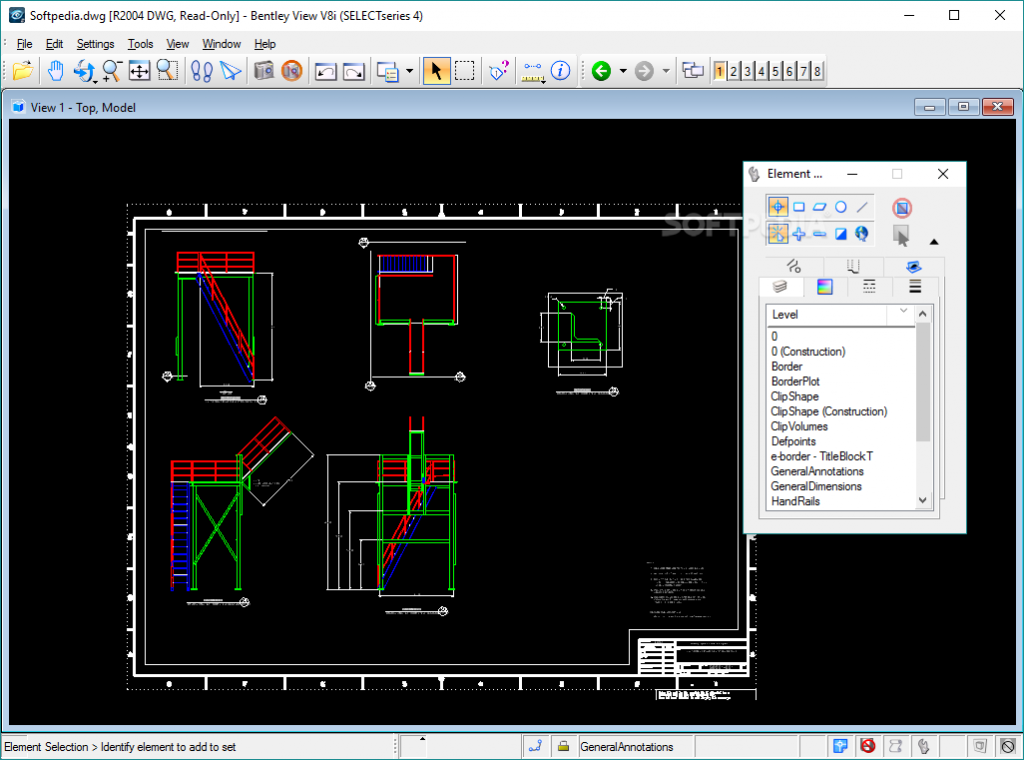Open the Tools menu
This screenshot has width=1024, height=760.
[x=140, y=44]
